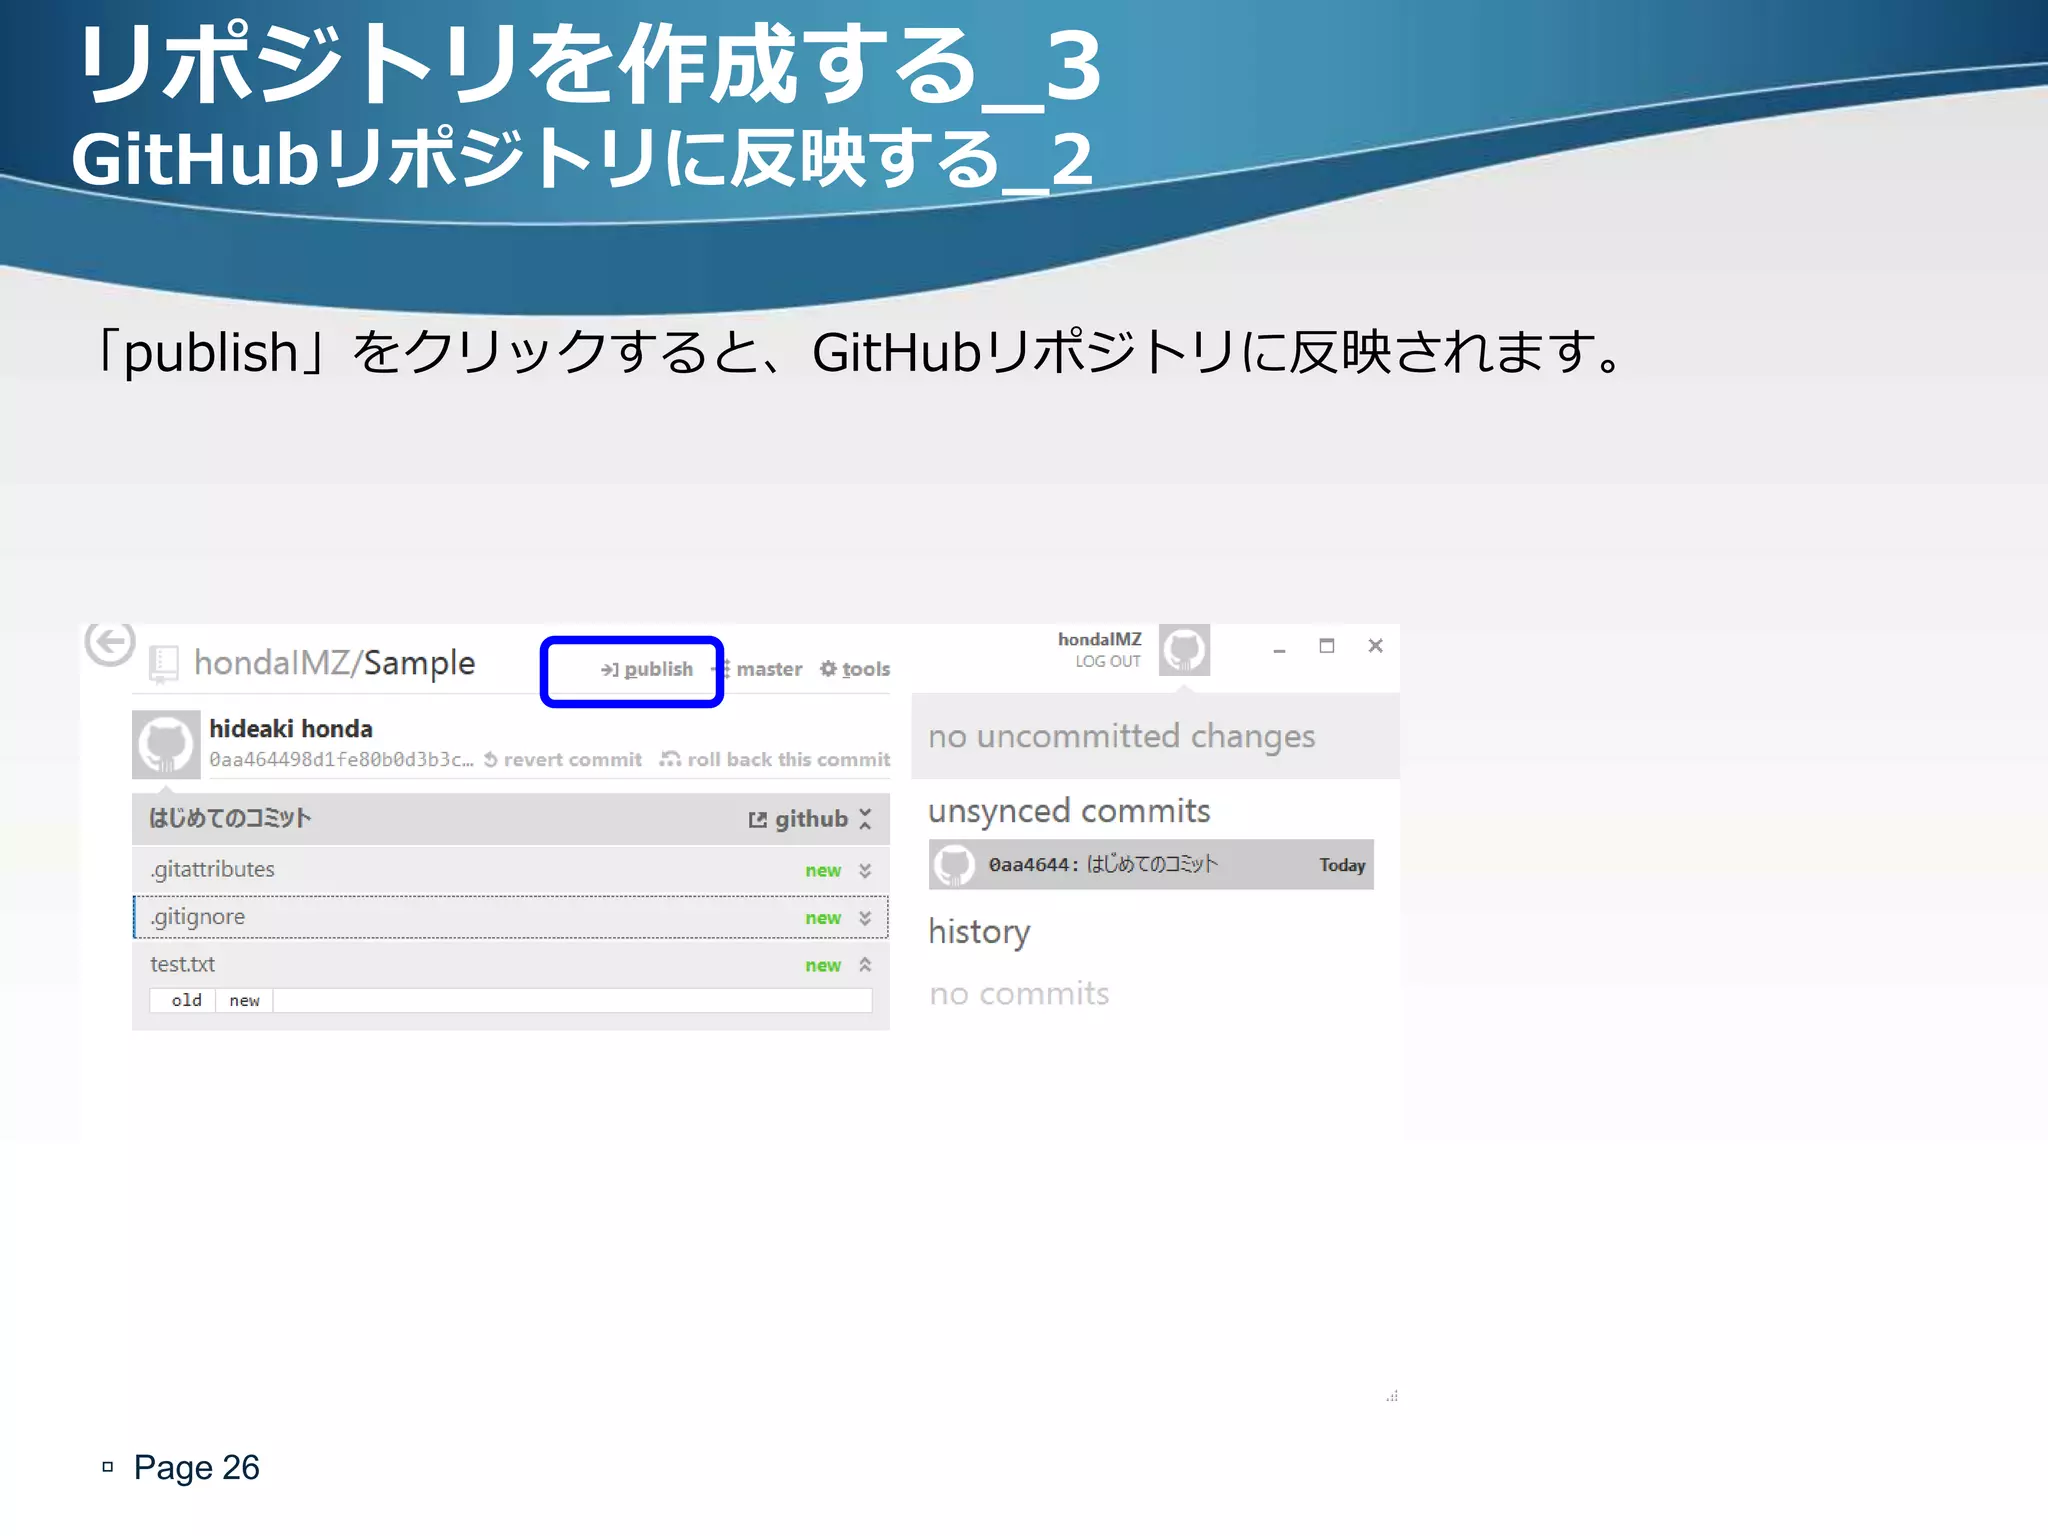Image resolution: width=2048 pixels, height=1536 pixels.
Task: Click the new column in the test.txt diff
Action: 244,1000
